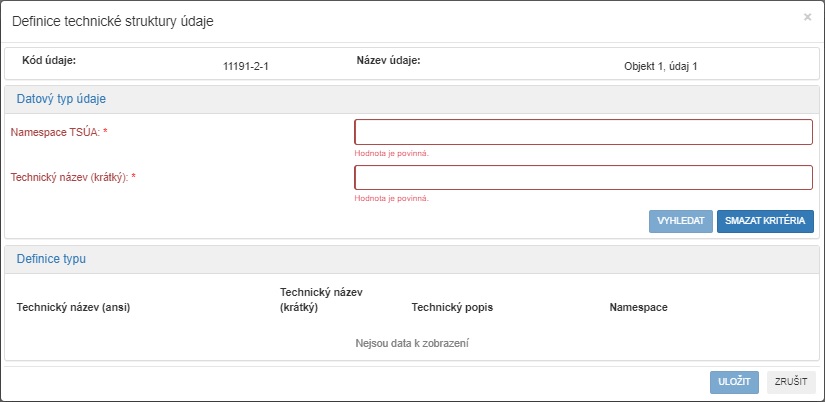Click the Namespace TSÚA field label

click(58, 132)
